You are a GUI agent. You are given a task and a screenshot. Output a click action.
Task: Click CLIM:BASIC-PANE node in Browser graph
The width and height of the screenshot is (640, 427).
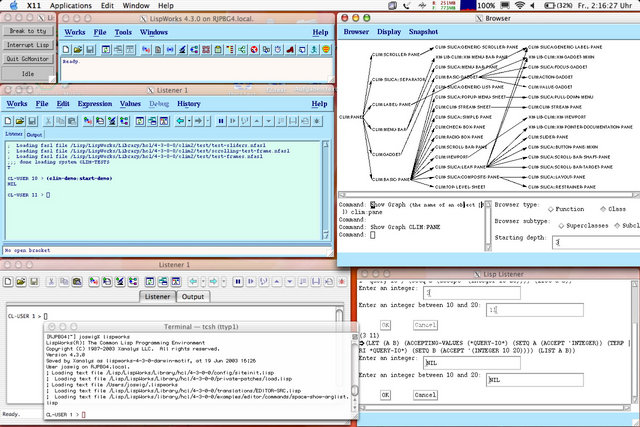click(x=391, y=179)
